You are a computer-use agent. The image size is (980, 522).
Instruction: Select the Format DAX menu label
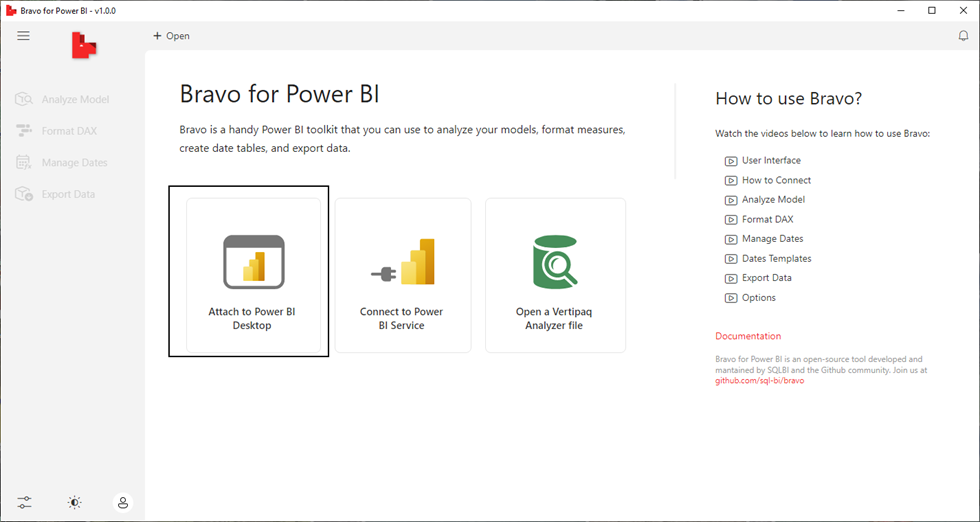69,131
